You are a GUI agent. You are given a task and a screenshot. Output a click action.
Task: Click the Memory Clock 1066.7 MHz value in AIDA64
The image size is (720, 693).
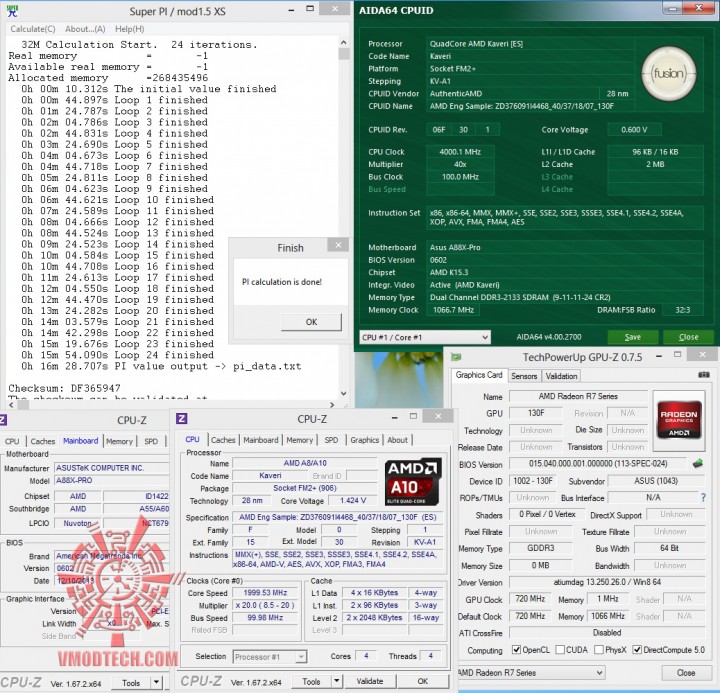453,310
